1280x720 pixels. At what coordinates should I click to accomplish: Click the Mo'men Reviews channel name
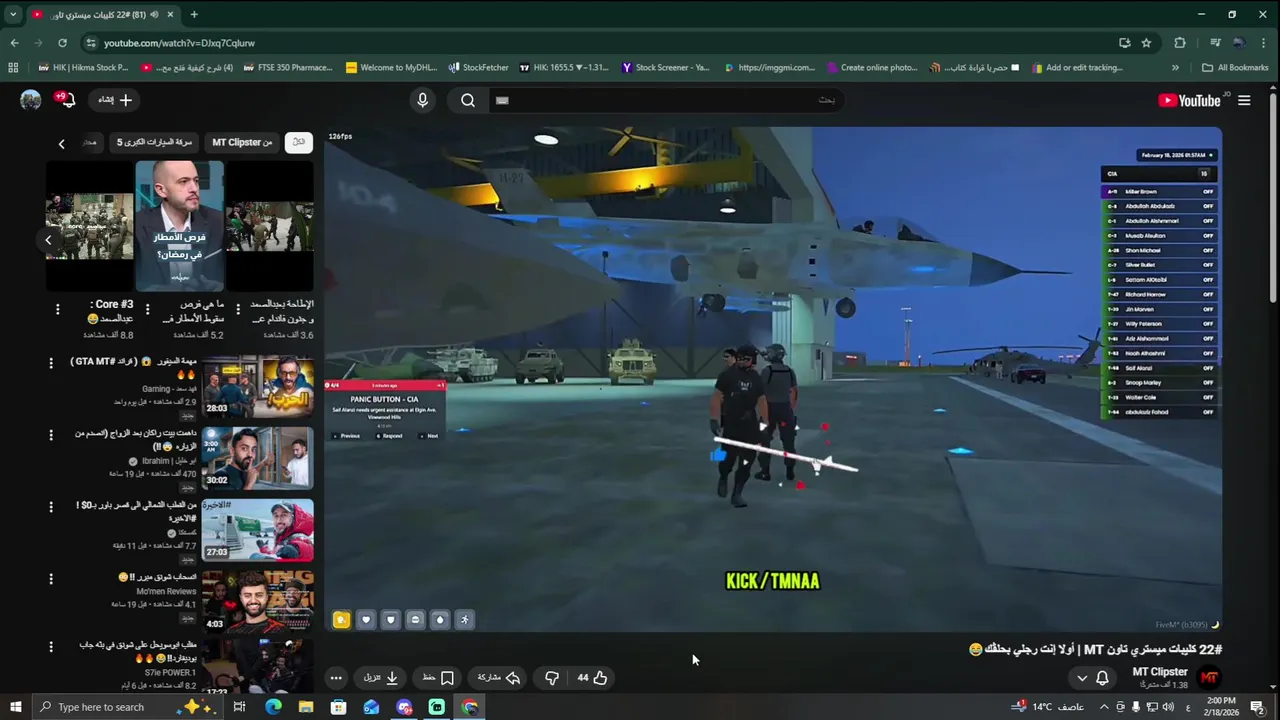tap(167, 592)
